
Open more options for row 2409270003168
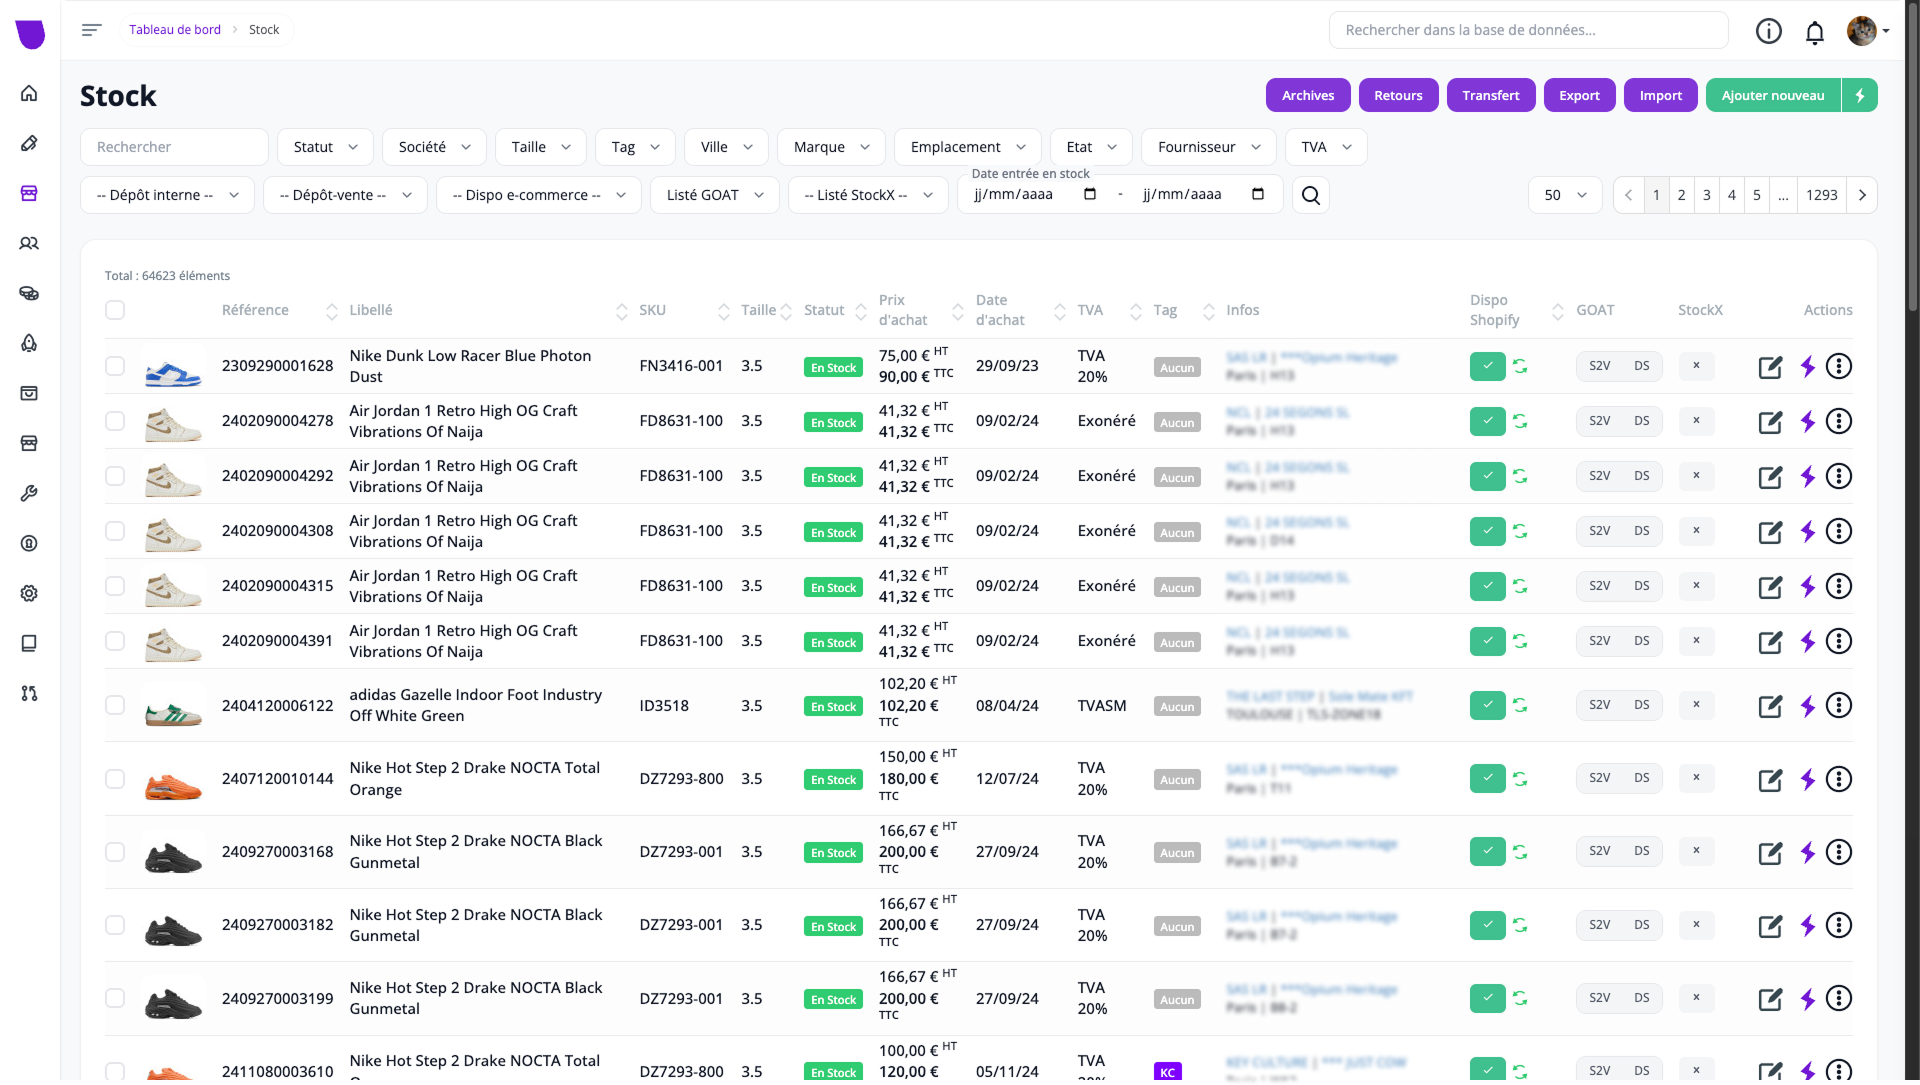(1838, 852)
